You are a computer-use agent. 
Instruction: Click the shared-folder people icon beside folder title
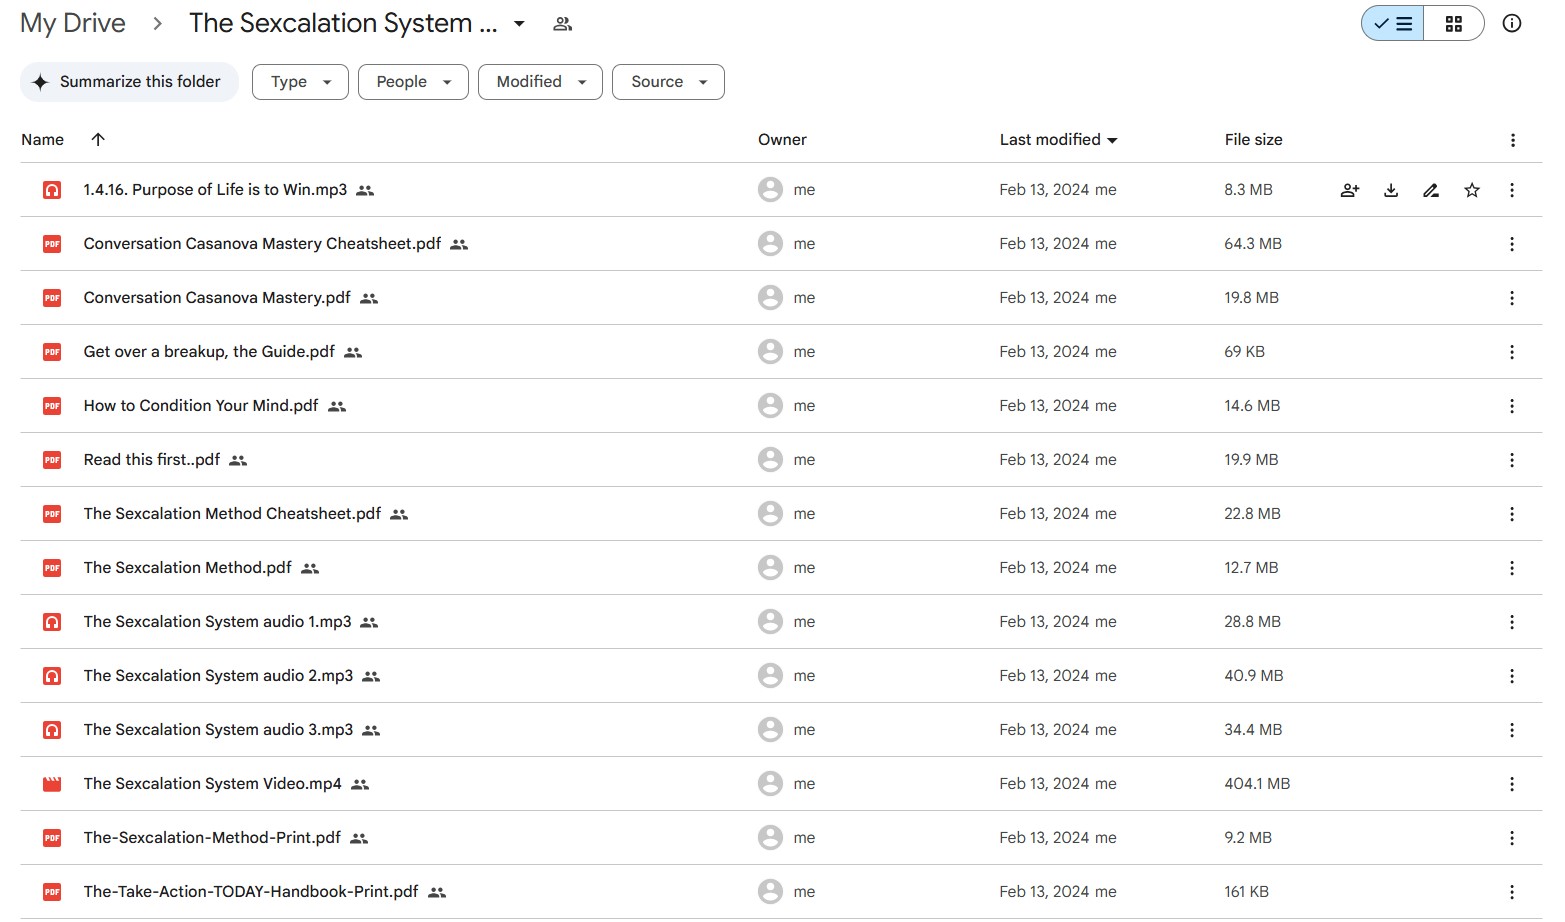(563, 24)
